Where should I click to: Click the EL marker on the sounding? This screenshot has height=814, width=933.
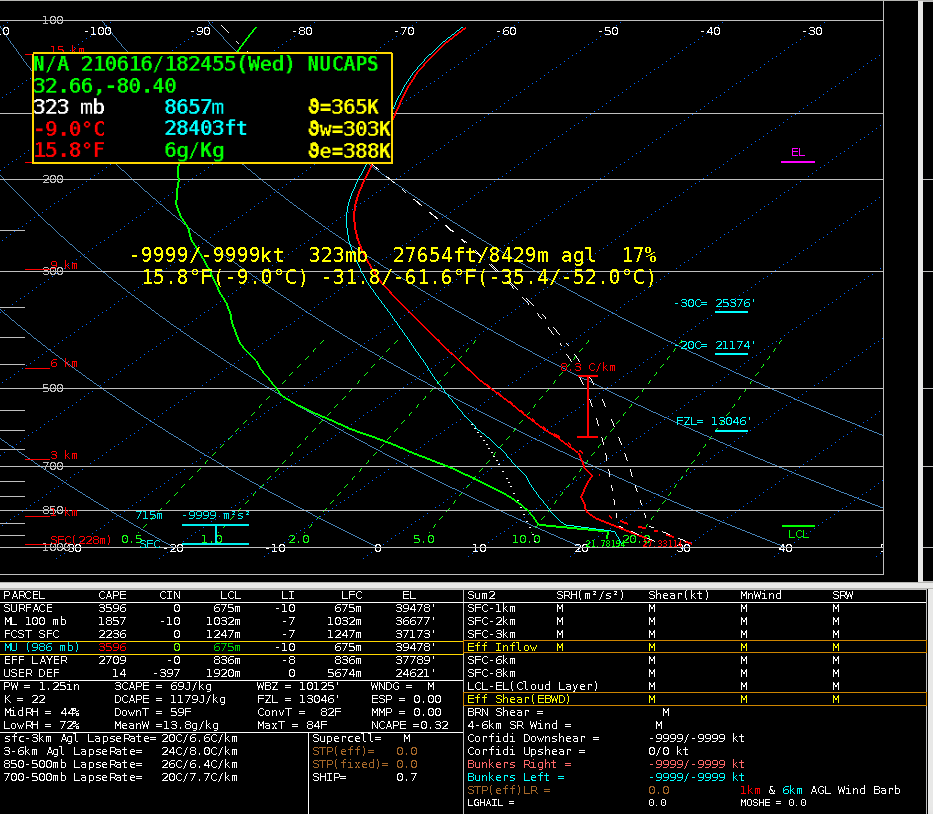coord(797,154)
